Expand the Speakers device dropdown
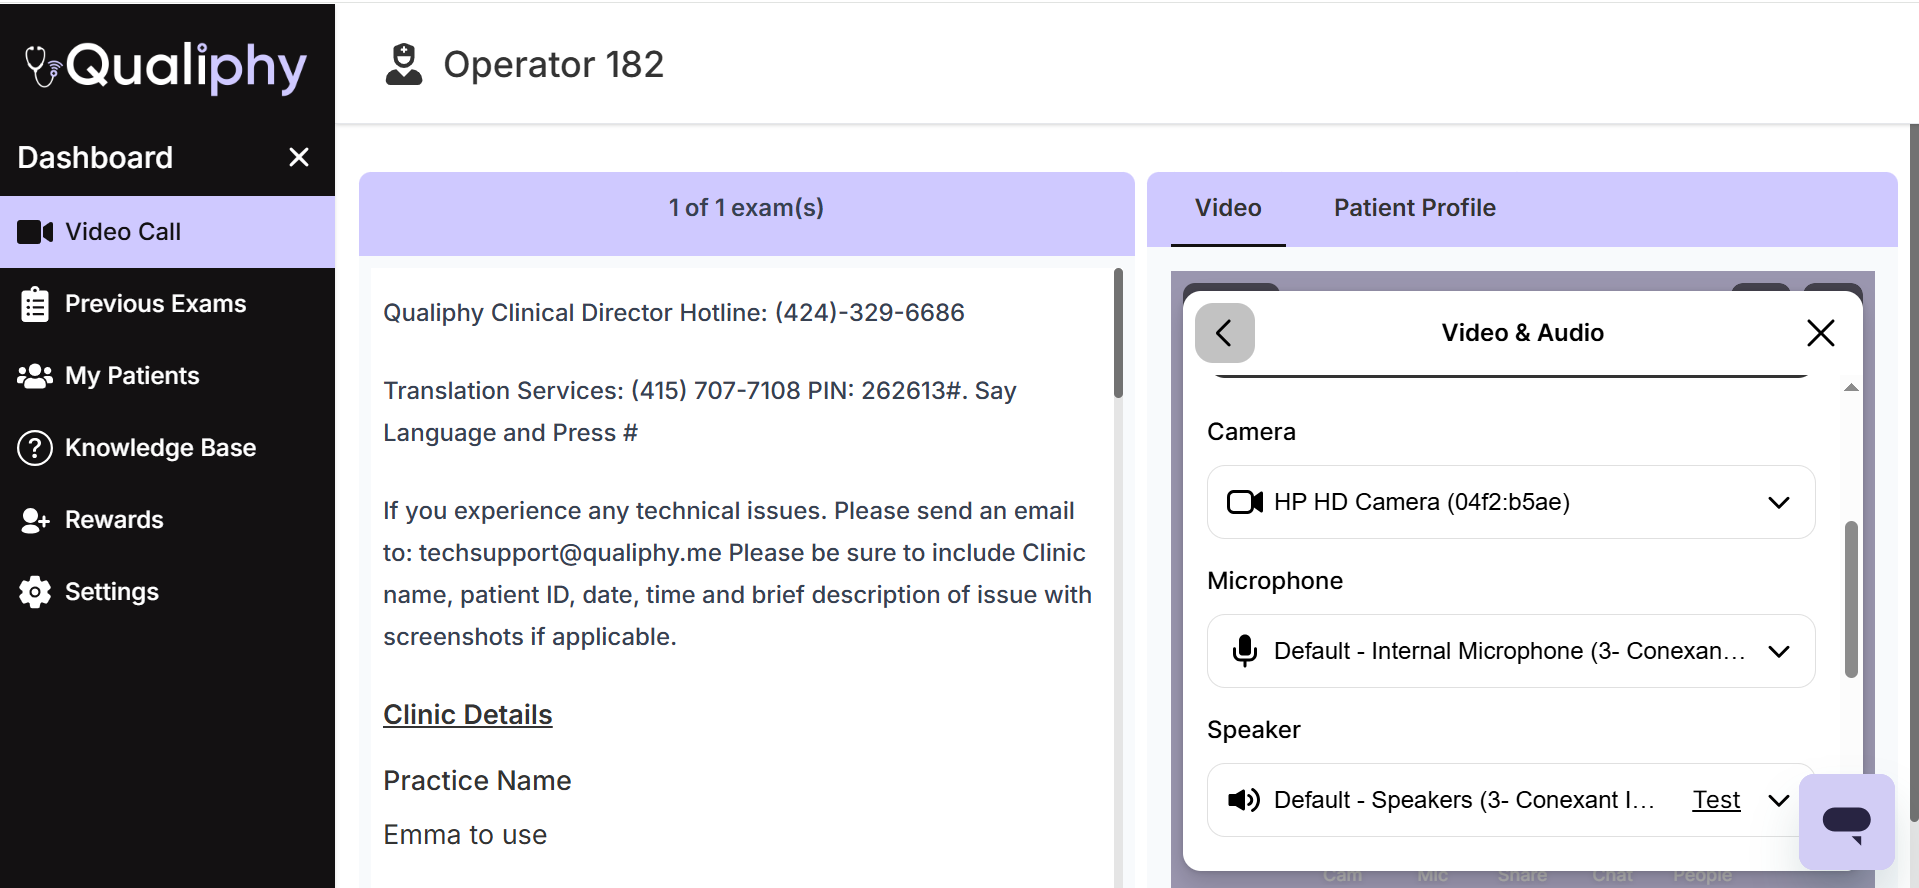The width and height of the screenshot is (1919, 888). pyautogui.click(x=1778, y=800)
